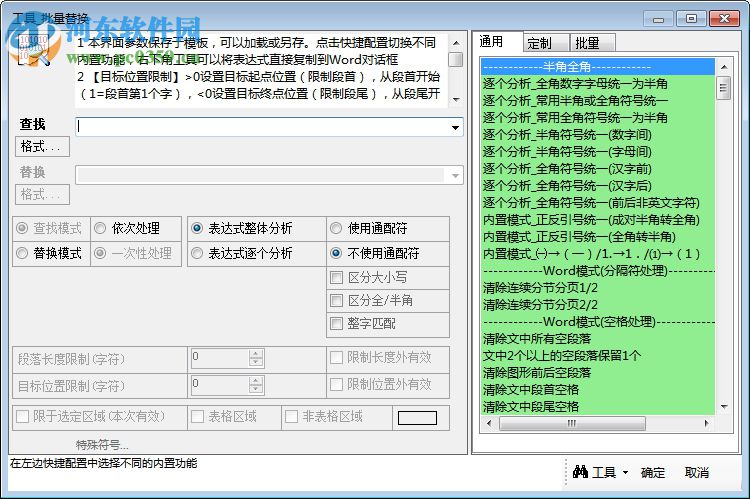This screenshot has height=499, width=750.
Task: Click the preset list vertical scrollbar thumb
Action: [723, 88]
